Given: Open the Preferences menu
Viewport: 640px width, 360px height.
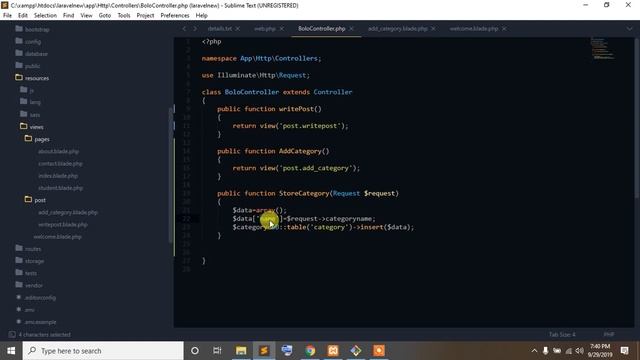Looking at the screenshot, I should 175,16.
